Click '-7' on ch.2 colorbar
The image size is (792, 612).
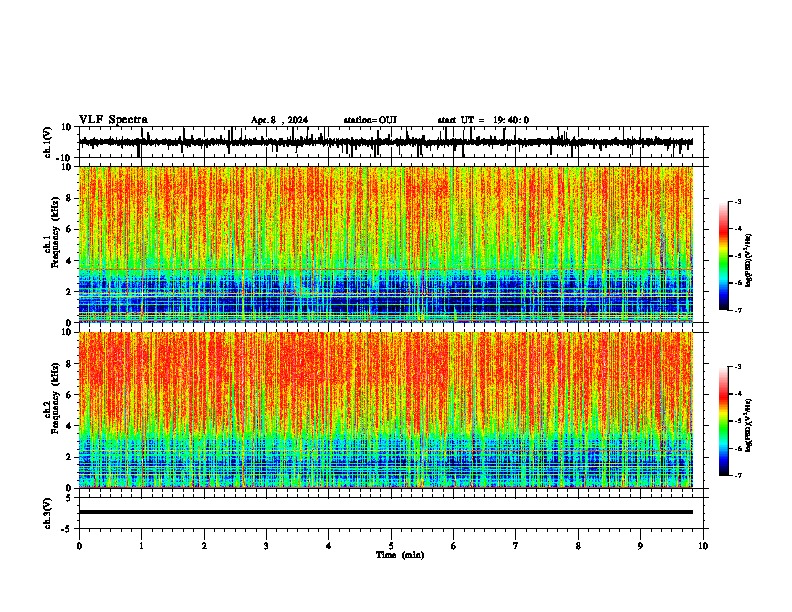[x=737, y=475]
